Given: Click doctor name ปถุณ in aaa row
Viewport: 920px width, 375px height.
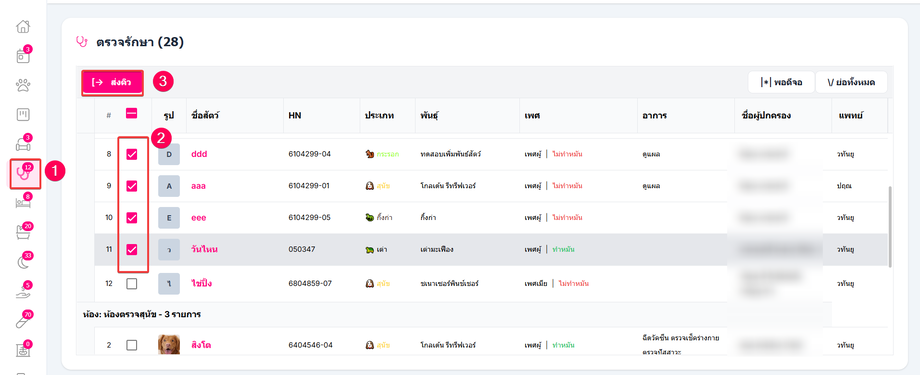Looking at the screenshot, I should 844,186.
